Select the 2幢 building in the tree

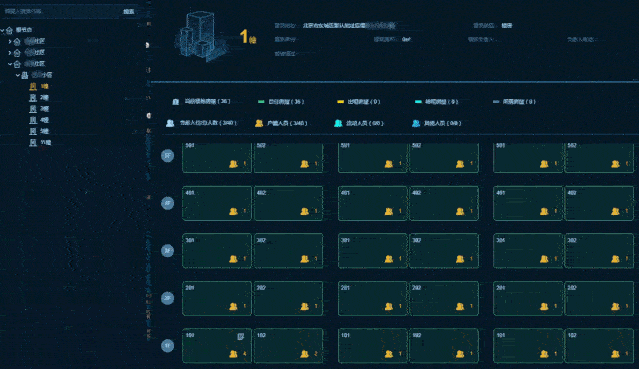(x=44, y=98)
